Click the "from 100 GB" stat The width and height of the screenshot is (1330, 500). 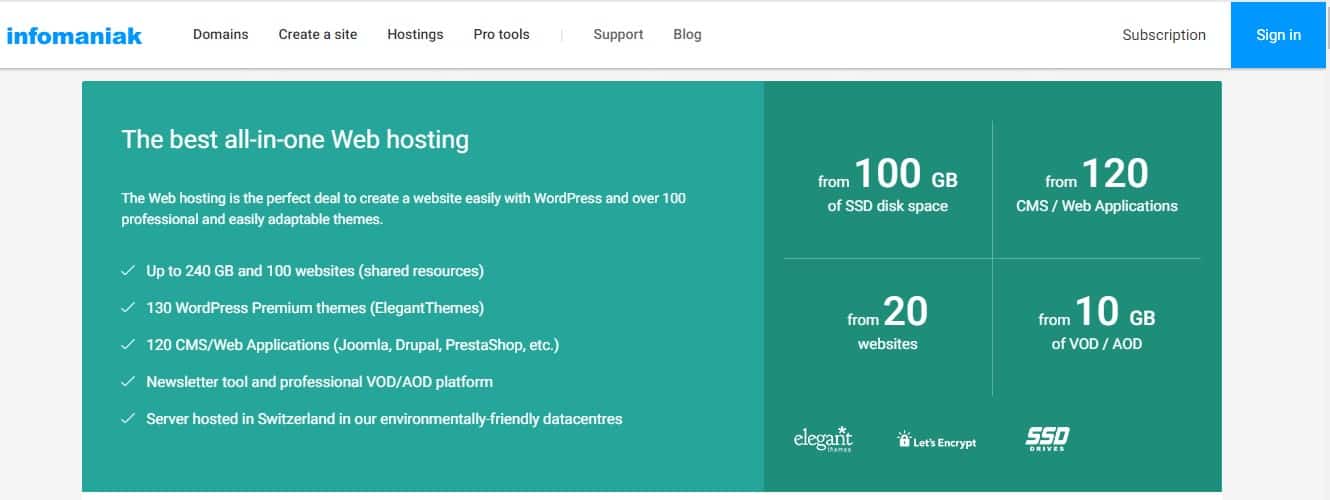(x=887, y=176)
